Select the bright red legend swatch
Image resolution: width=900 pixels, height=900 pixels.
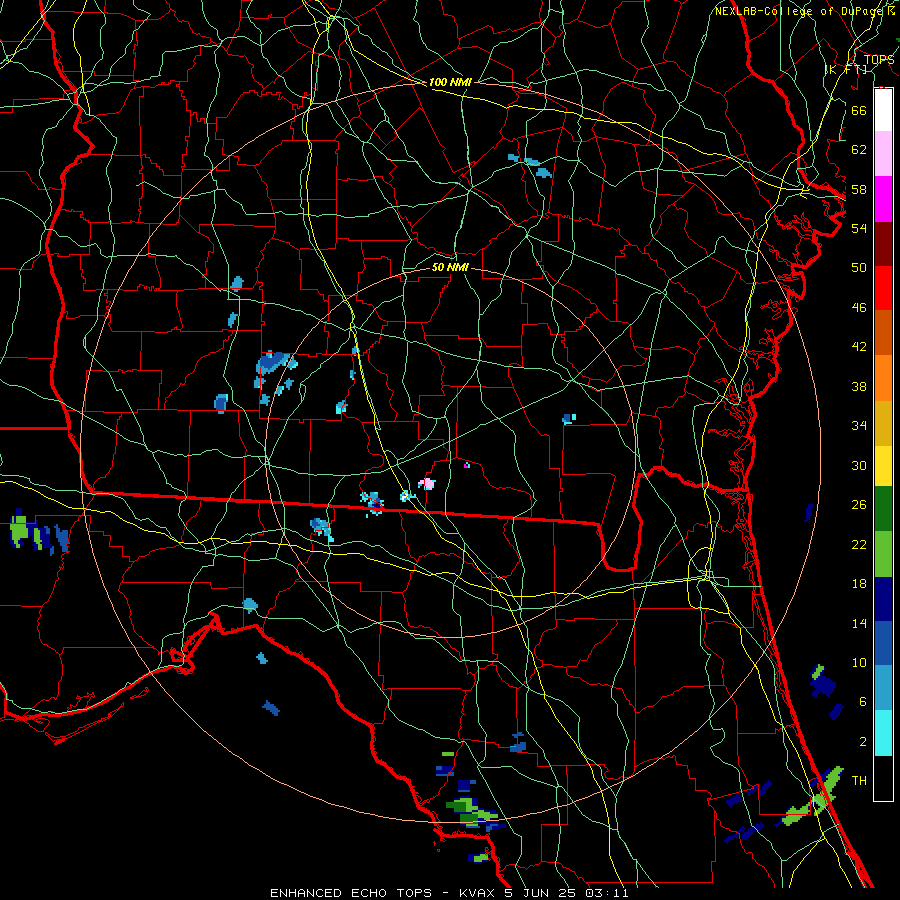coord(883,288)
